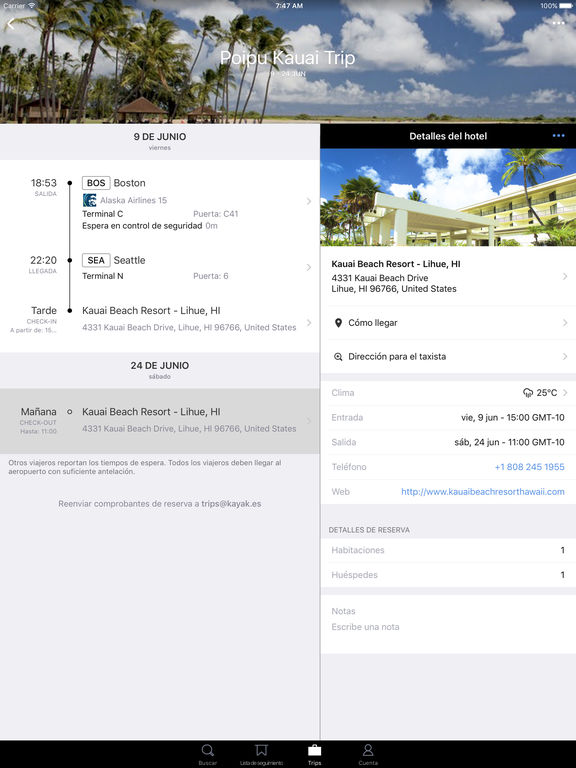Select the 24 June check-out entry

tap(160, 421)
